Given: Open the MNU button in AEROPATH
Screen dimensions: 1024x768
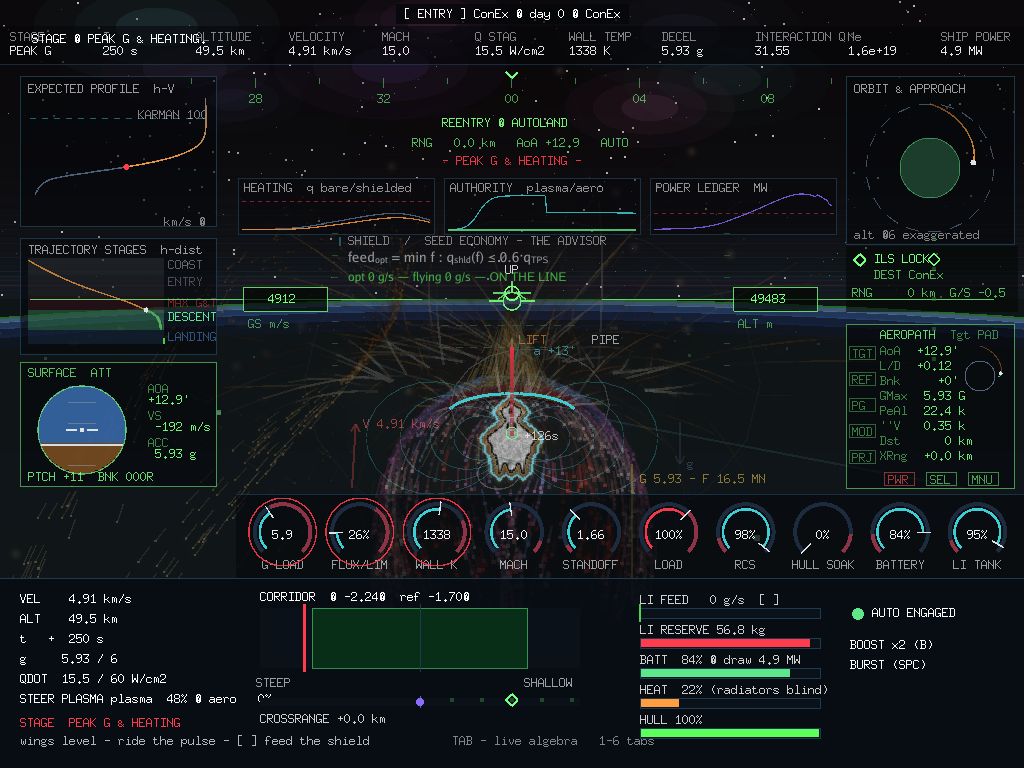Looking at the screenshot, I should [x=983, y=479].
